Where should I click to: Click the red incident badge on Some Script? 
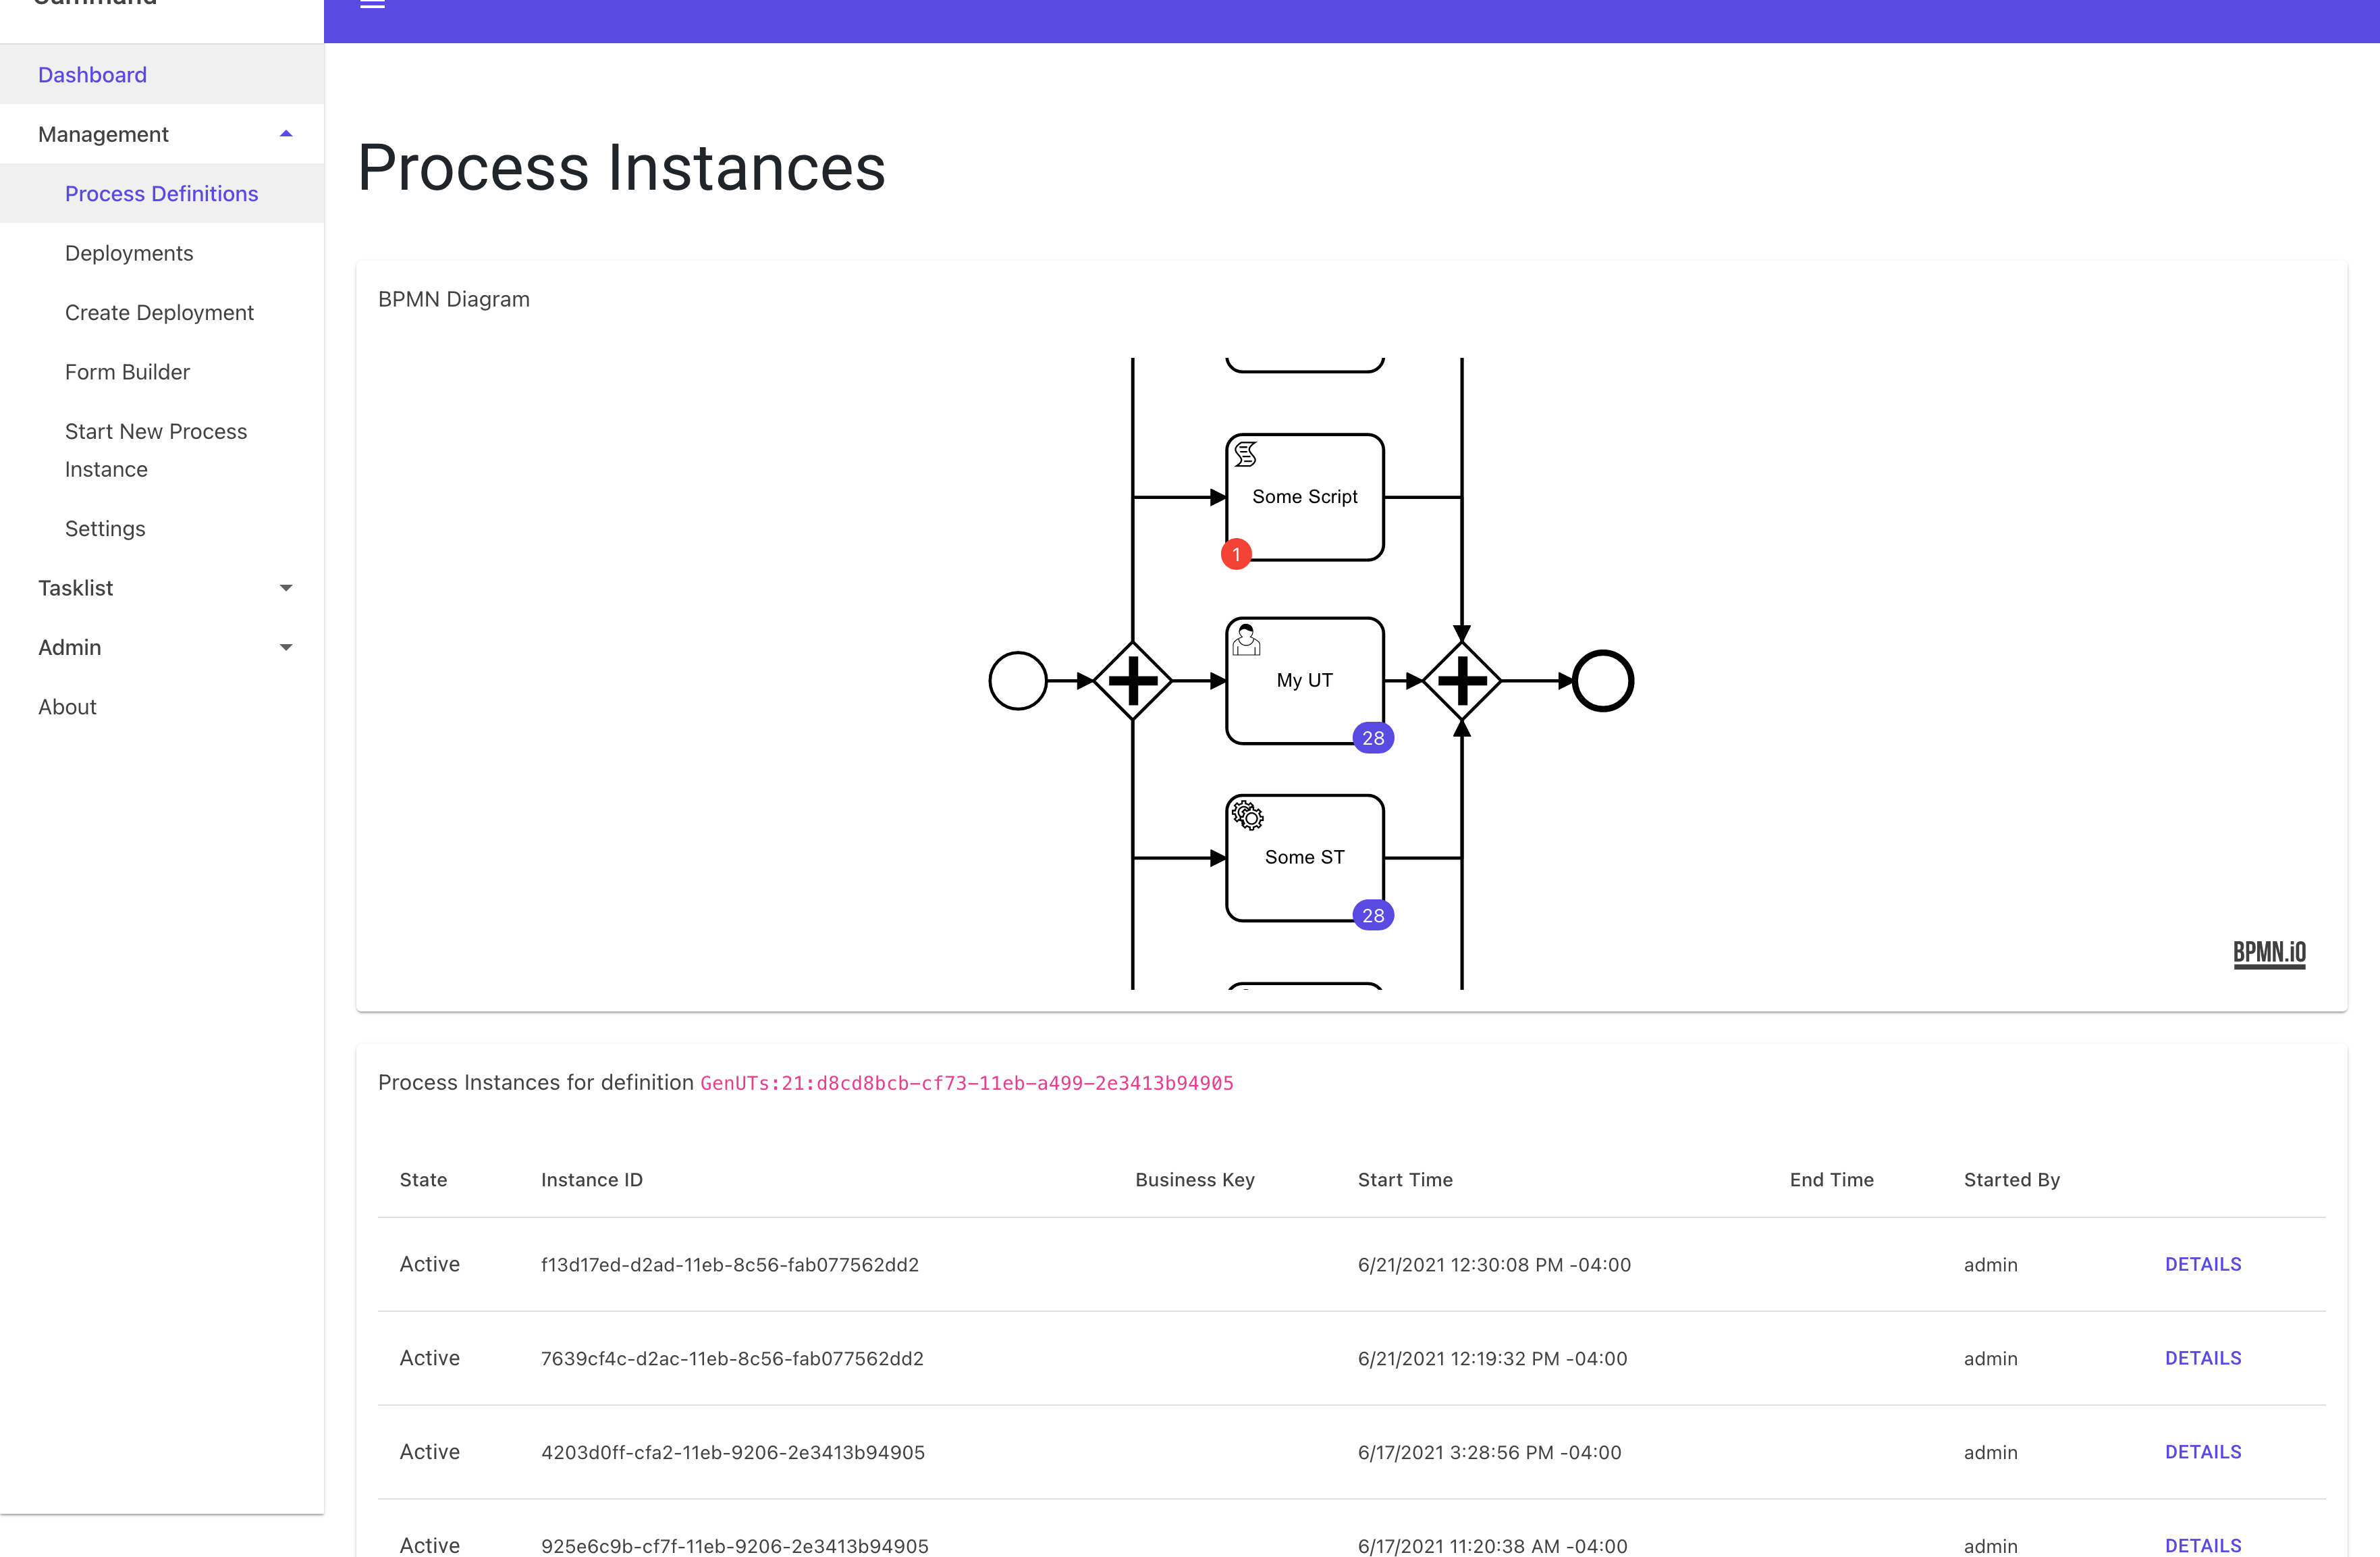pyautogui.click(x=1236, y=554)
